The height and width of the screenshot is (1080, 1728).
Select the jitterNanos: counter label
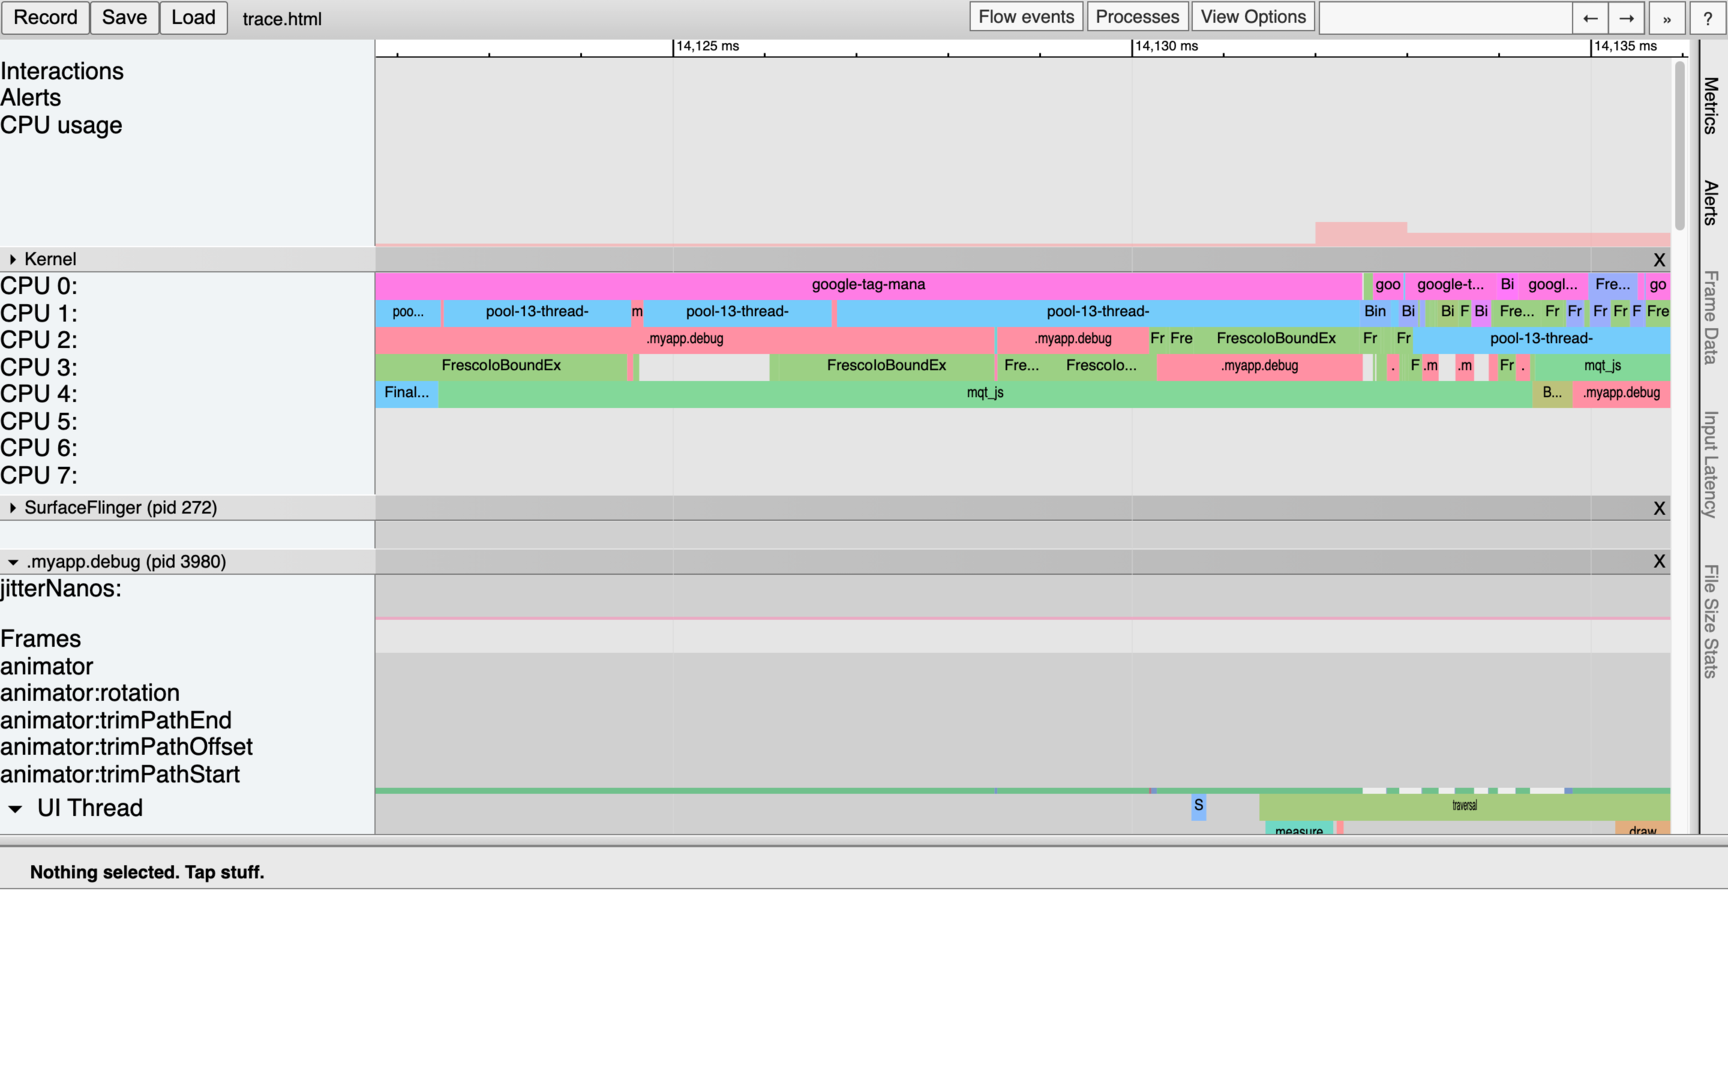61,588
